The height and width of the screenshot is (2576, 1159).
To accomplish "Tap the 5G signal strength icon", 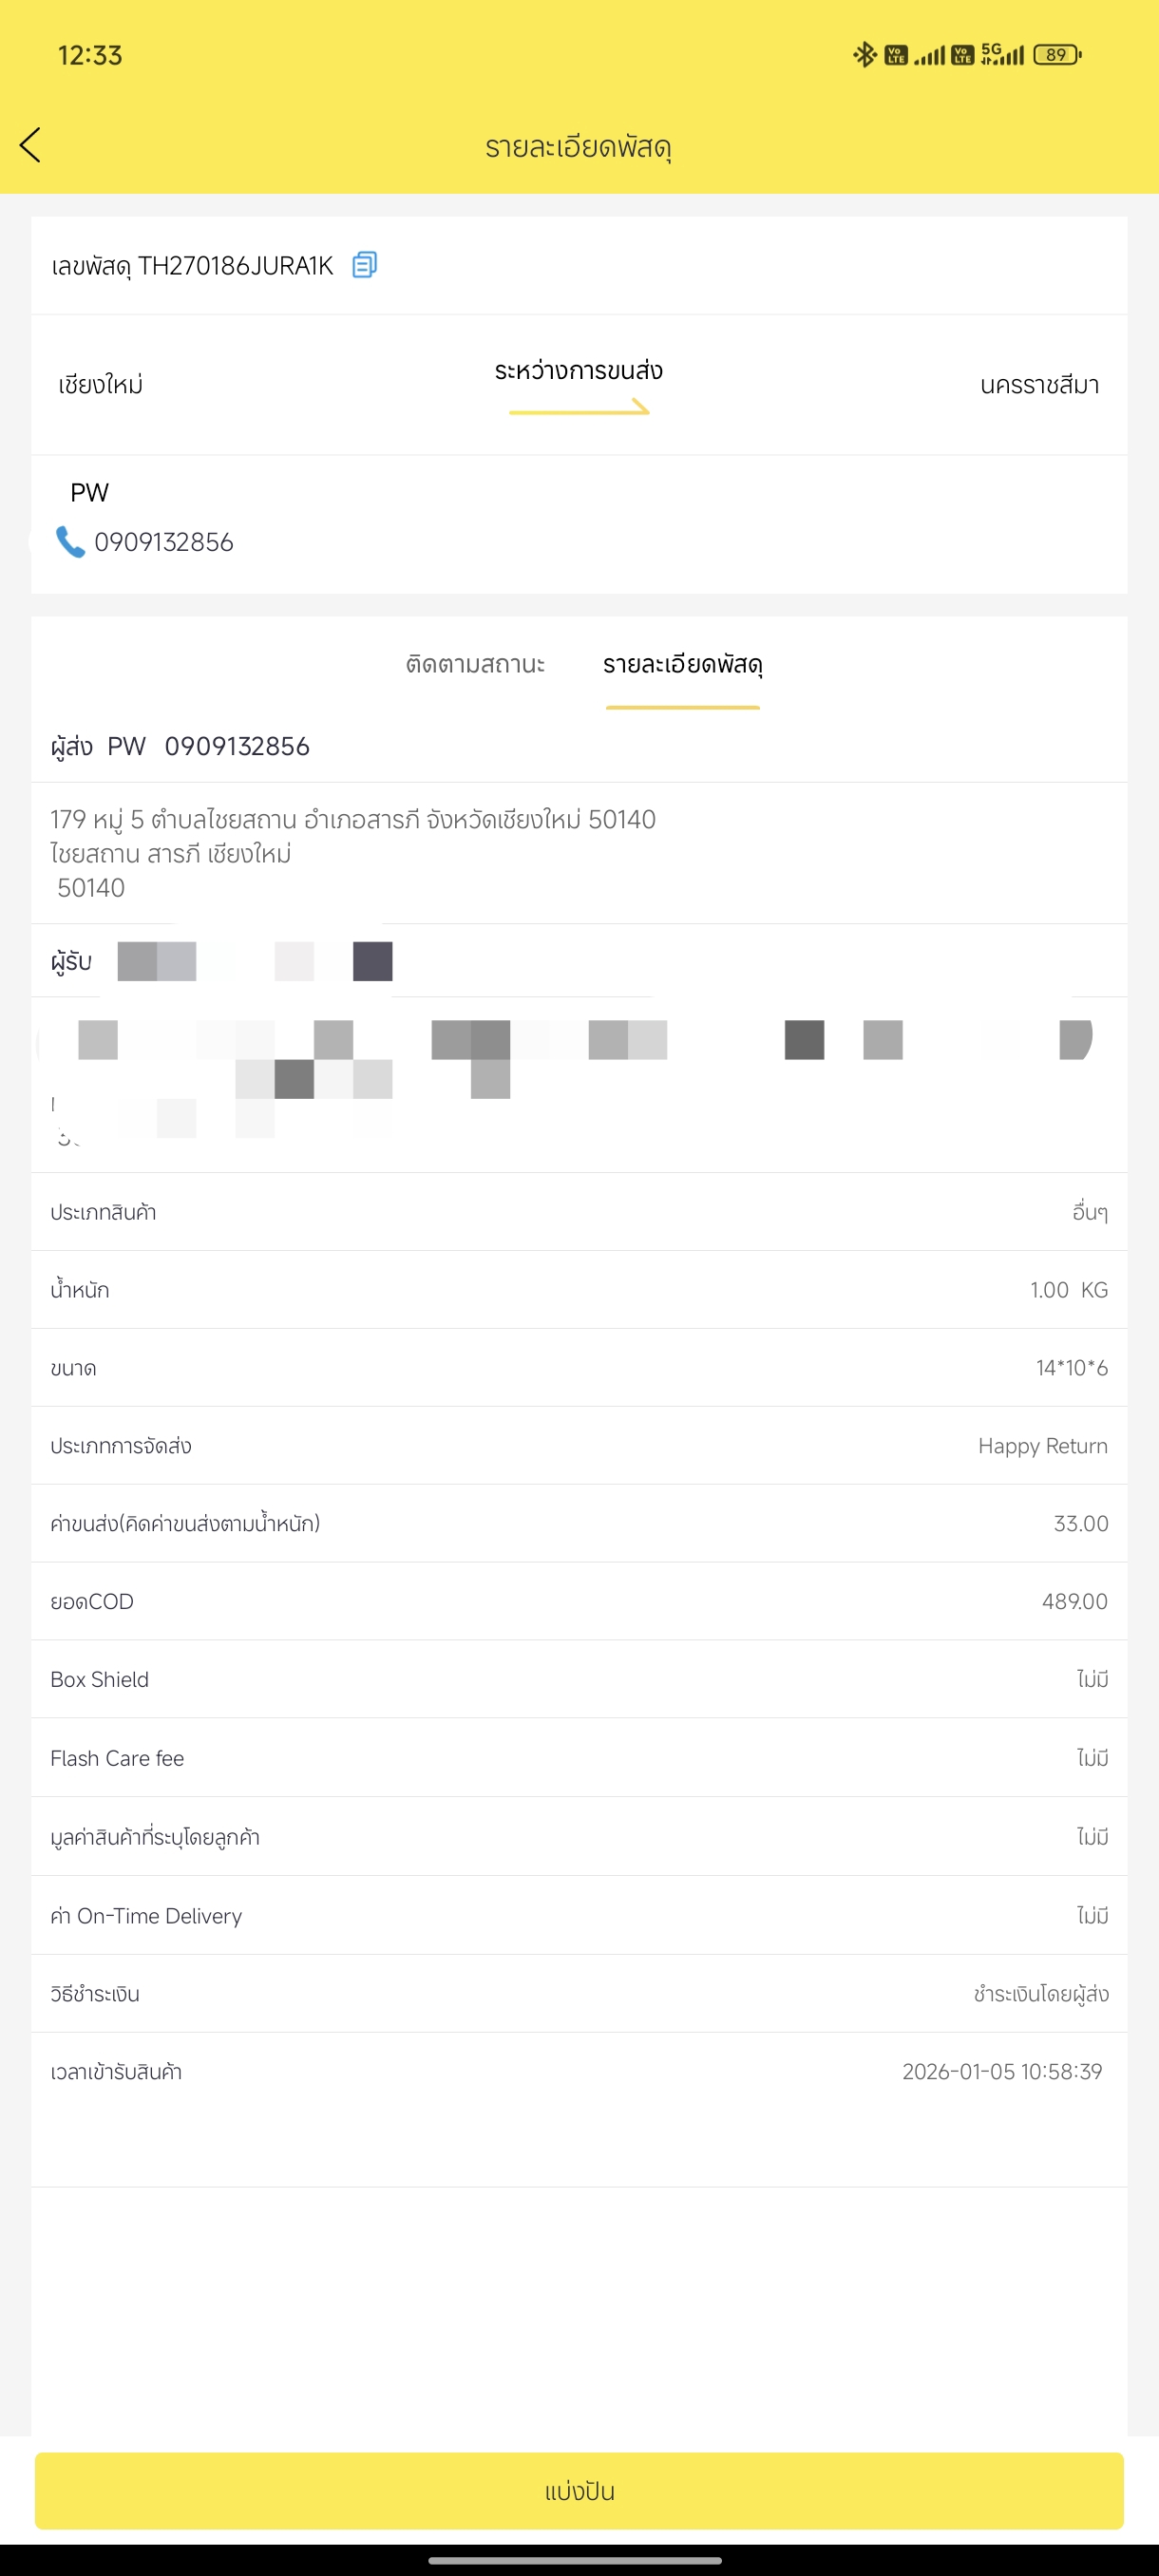I will pos(1002,55).
